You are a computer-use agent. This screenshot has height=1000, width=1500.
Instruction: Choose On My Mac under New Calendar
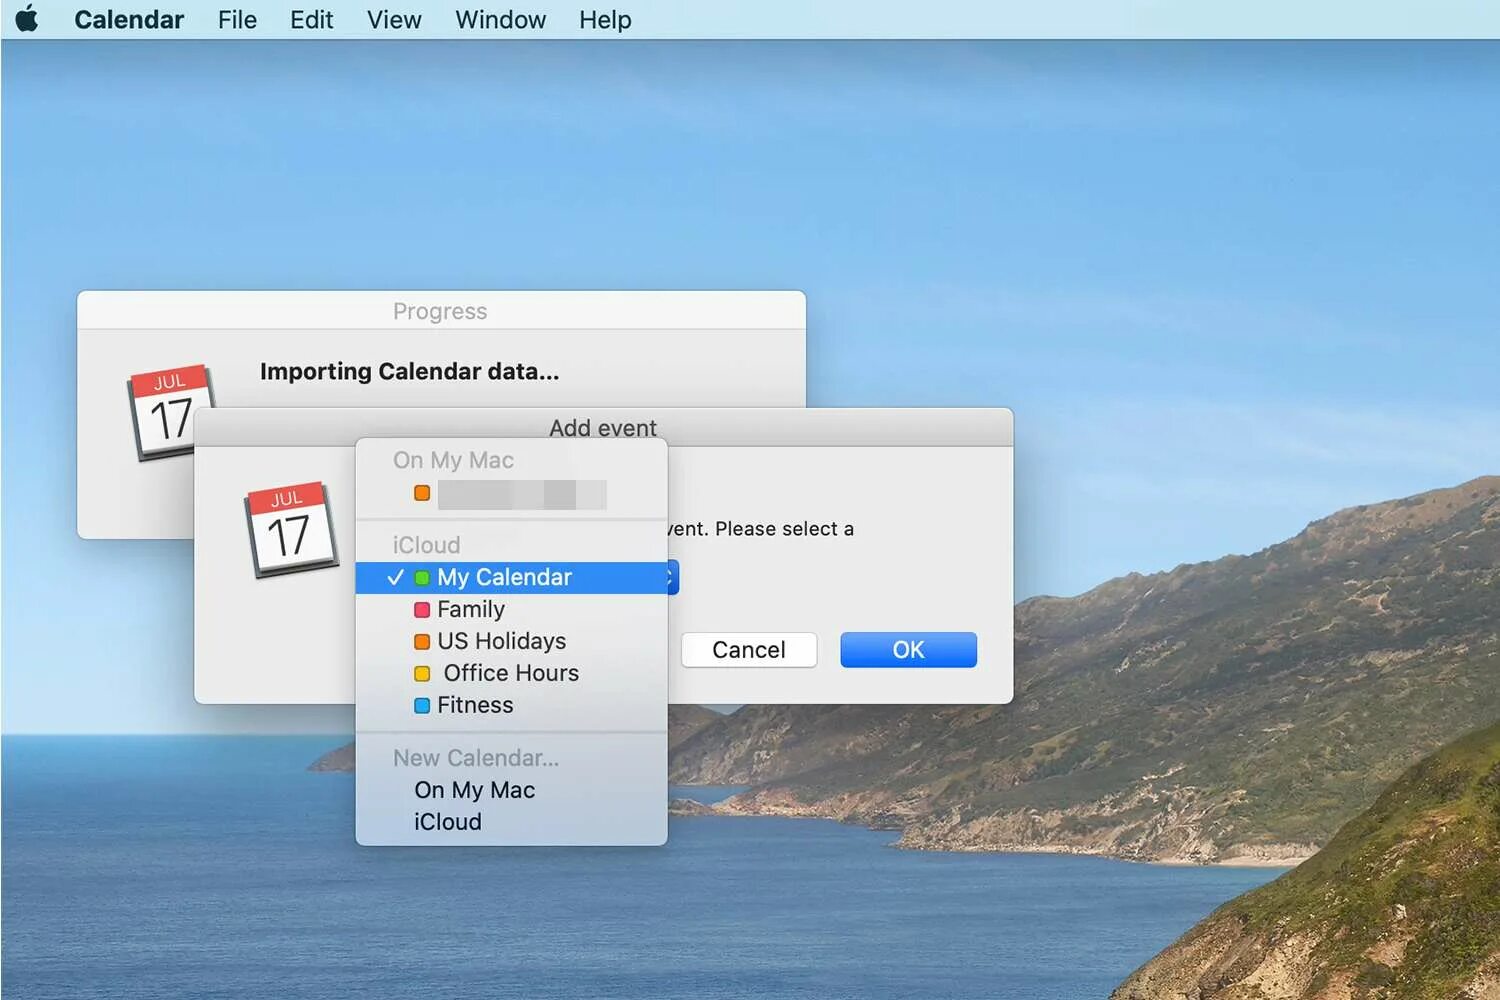pyautogui.click(x=475, y=790)
